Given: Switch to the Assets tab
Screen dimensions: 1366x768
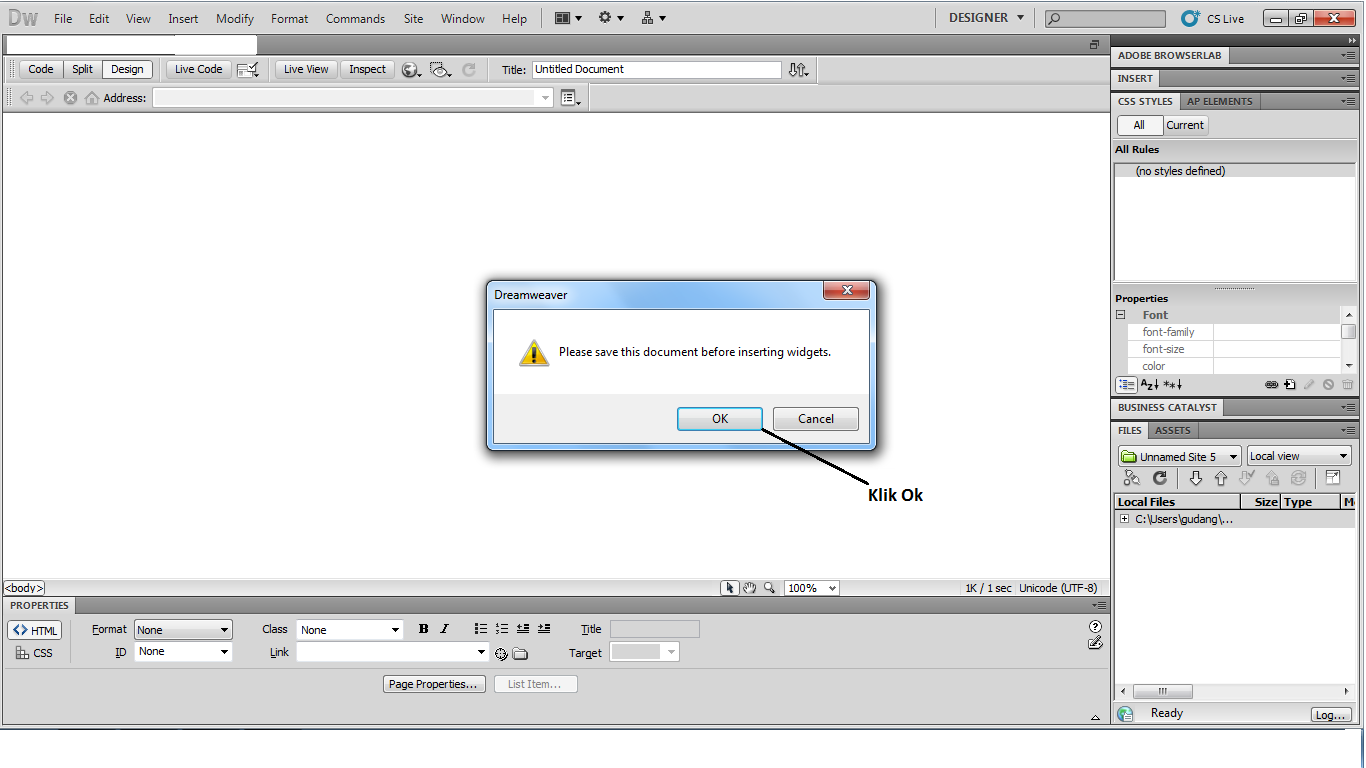Looking at the screenshot, I should click(x=1173, y=430).
